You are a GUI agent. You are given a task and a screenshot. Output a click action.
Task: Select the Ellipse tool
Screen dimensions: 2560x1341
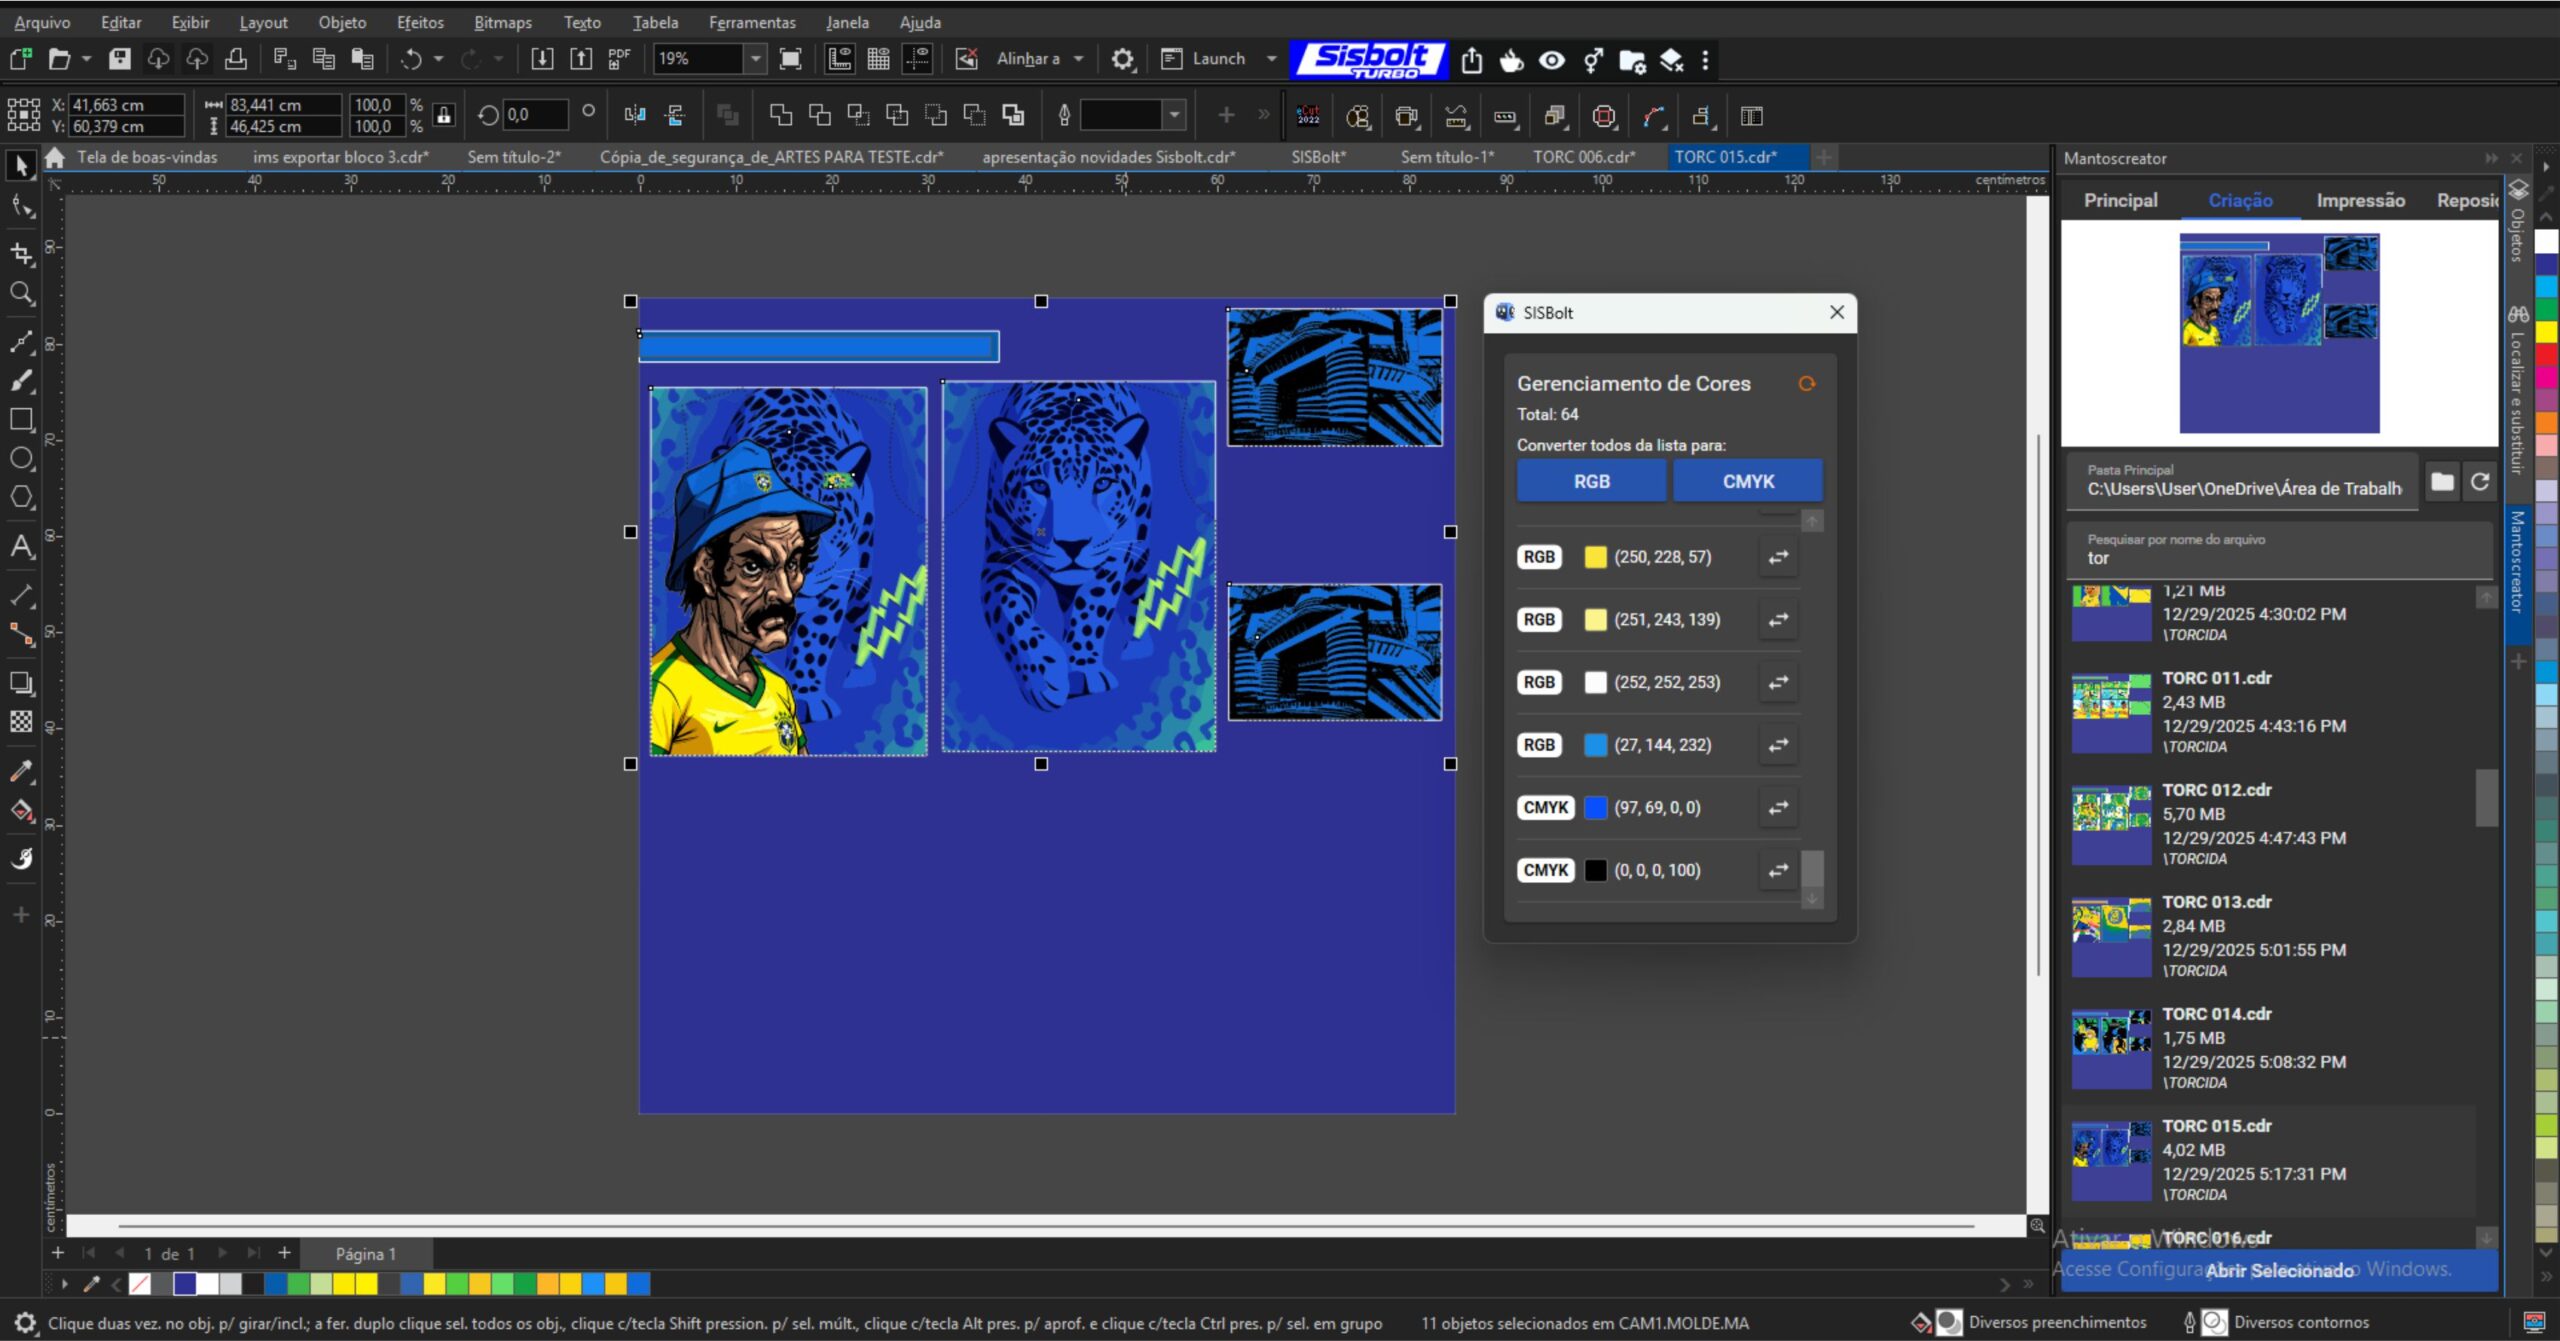tap(21, 458)
